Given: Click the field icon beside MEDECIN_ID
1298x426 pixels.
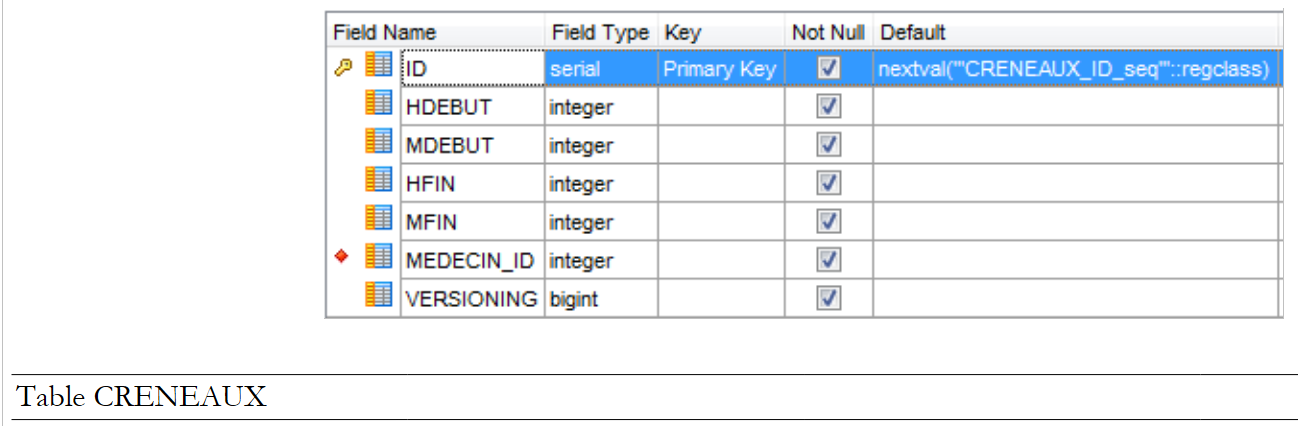Looking at the screenshot, I should [x=378, y=257].
